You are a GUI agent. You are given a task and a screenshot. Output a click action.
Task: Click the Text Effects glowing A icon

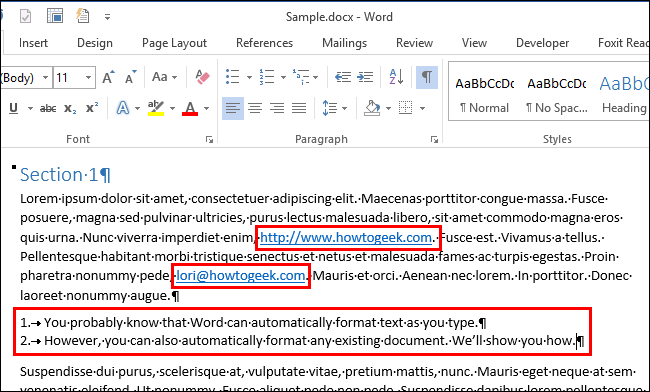click(122, 108)
